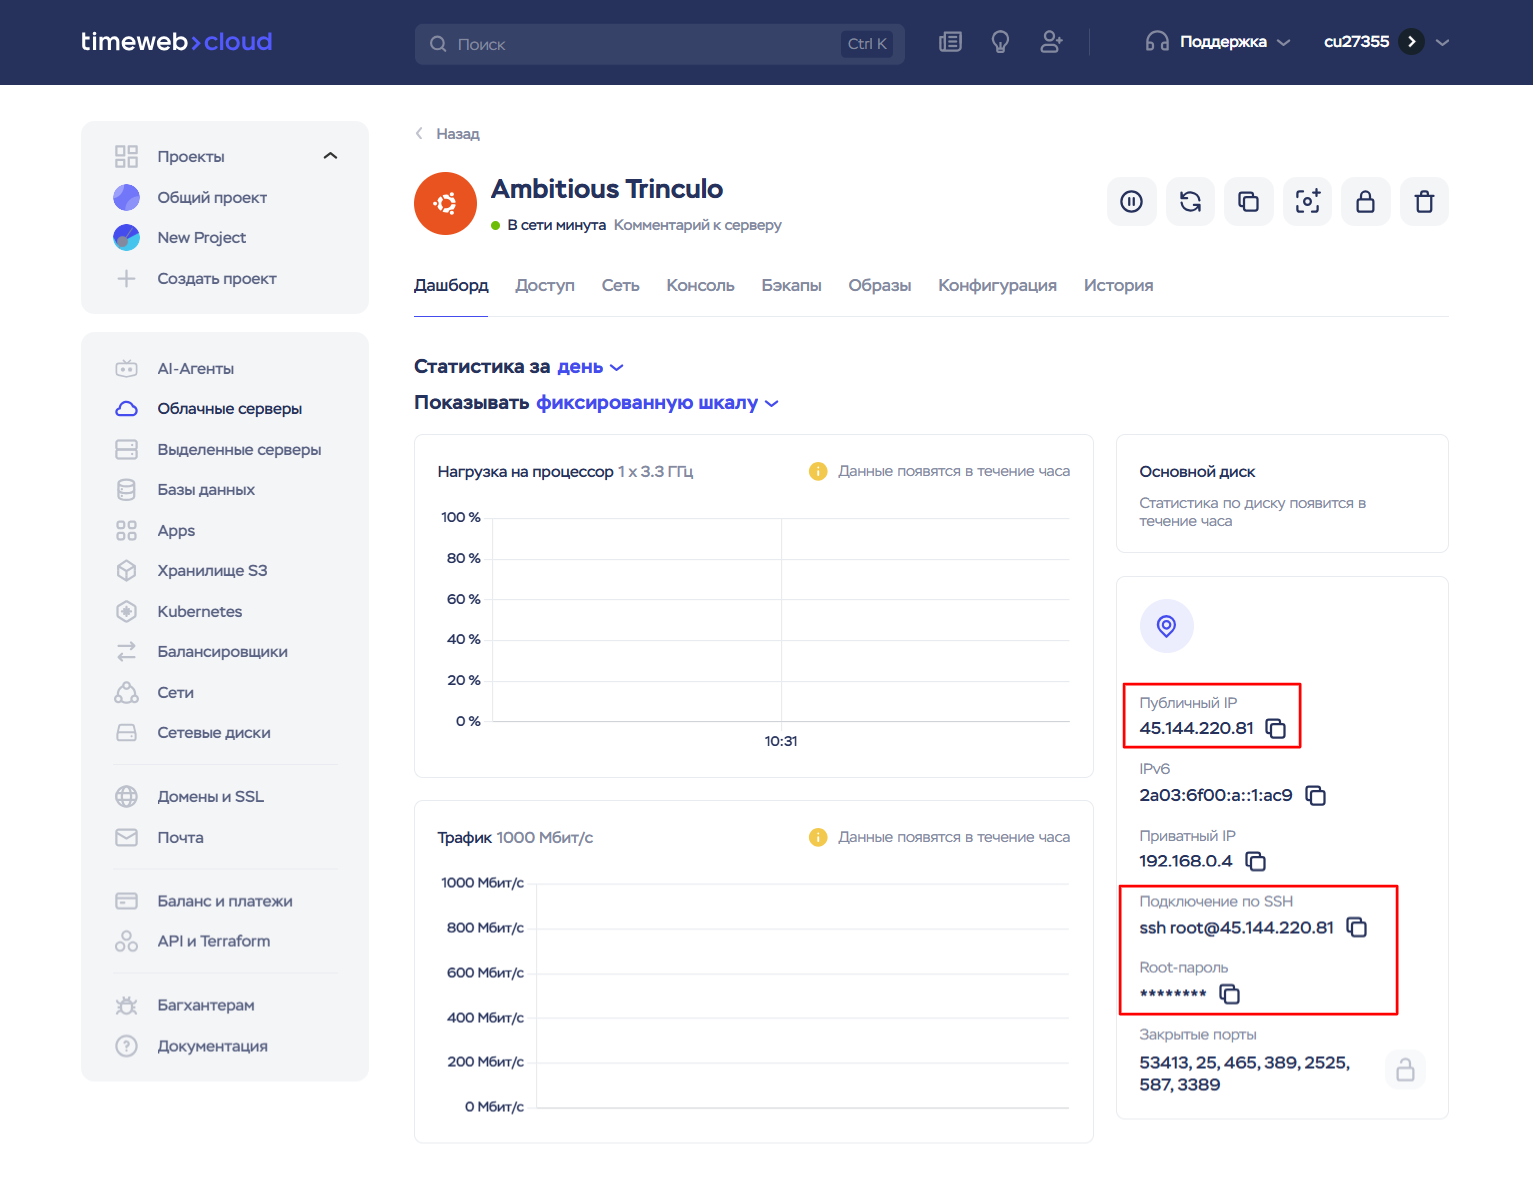Click the location pin icon
This screenshot has width=1533, height=1185.
point(1166,626)
